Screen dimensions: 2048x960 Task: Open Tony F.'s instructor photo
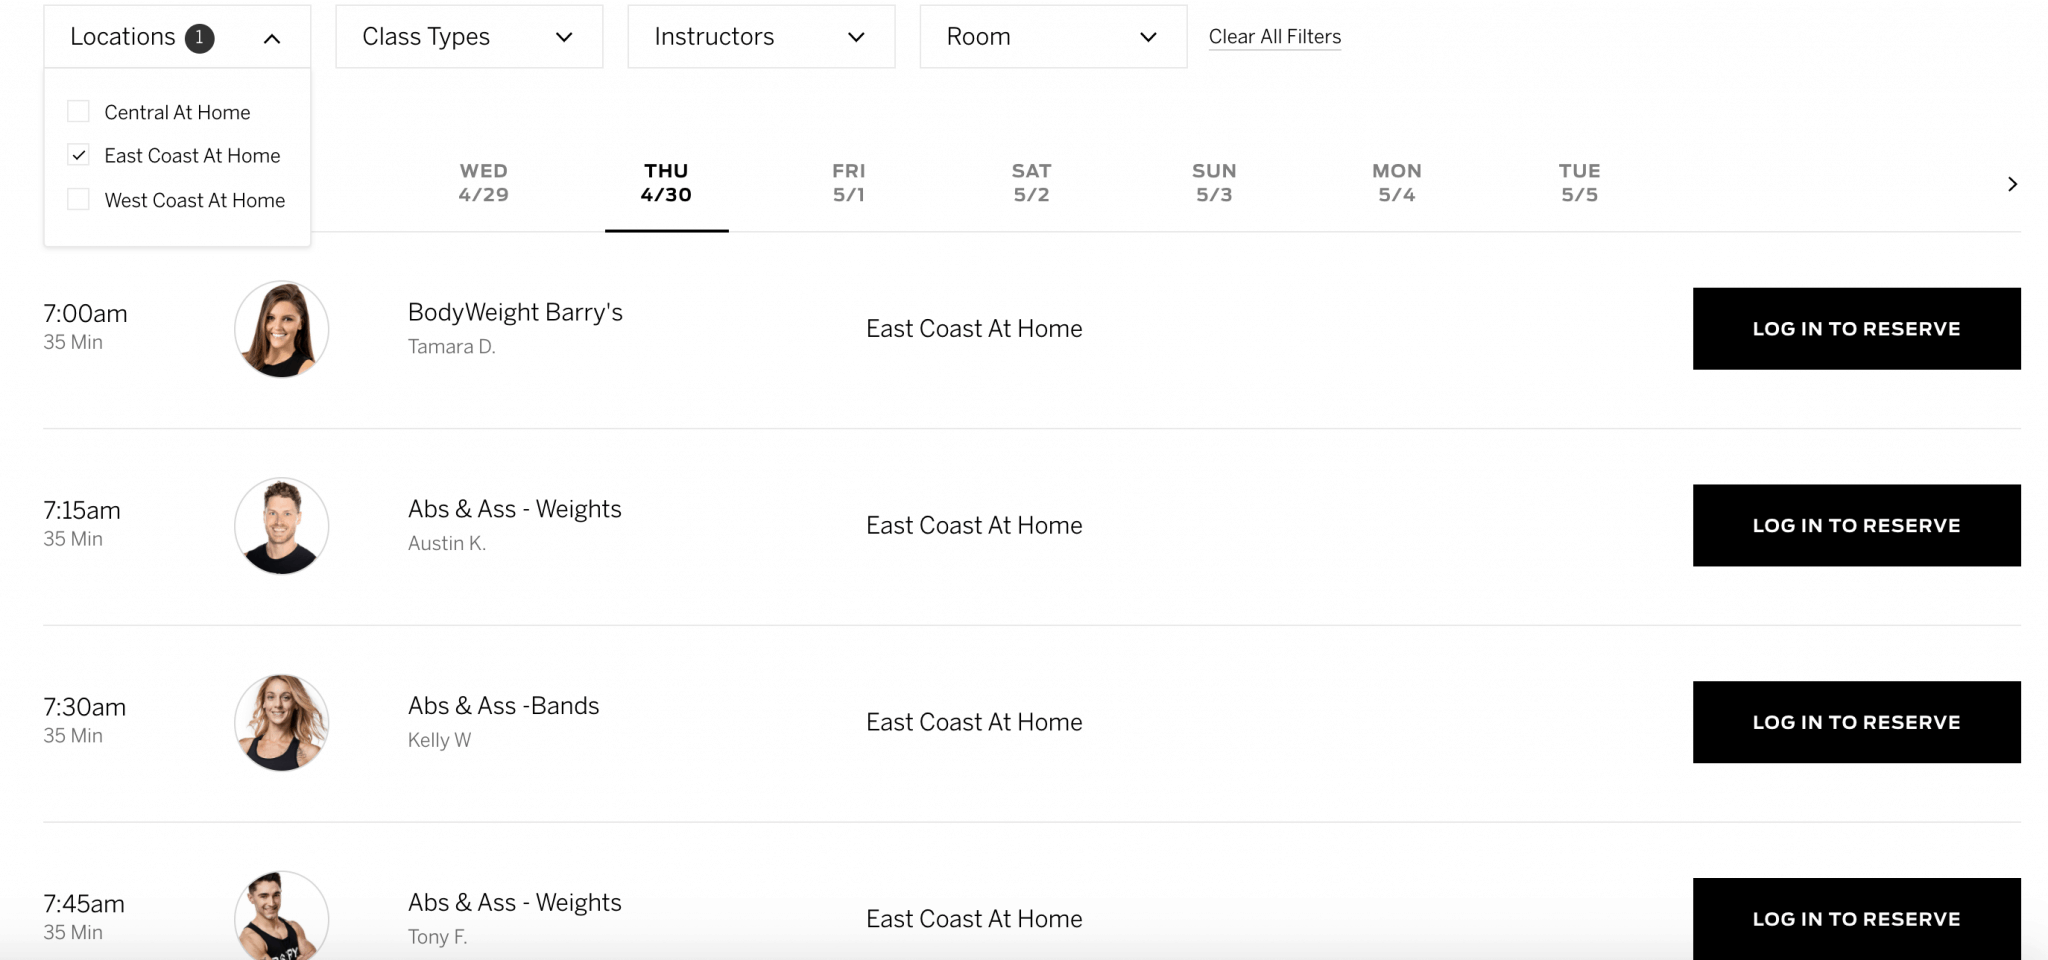[282, 916]
